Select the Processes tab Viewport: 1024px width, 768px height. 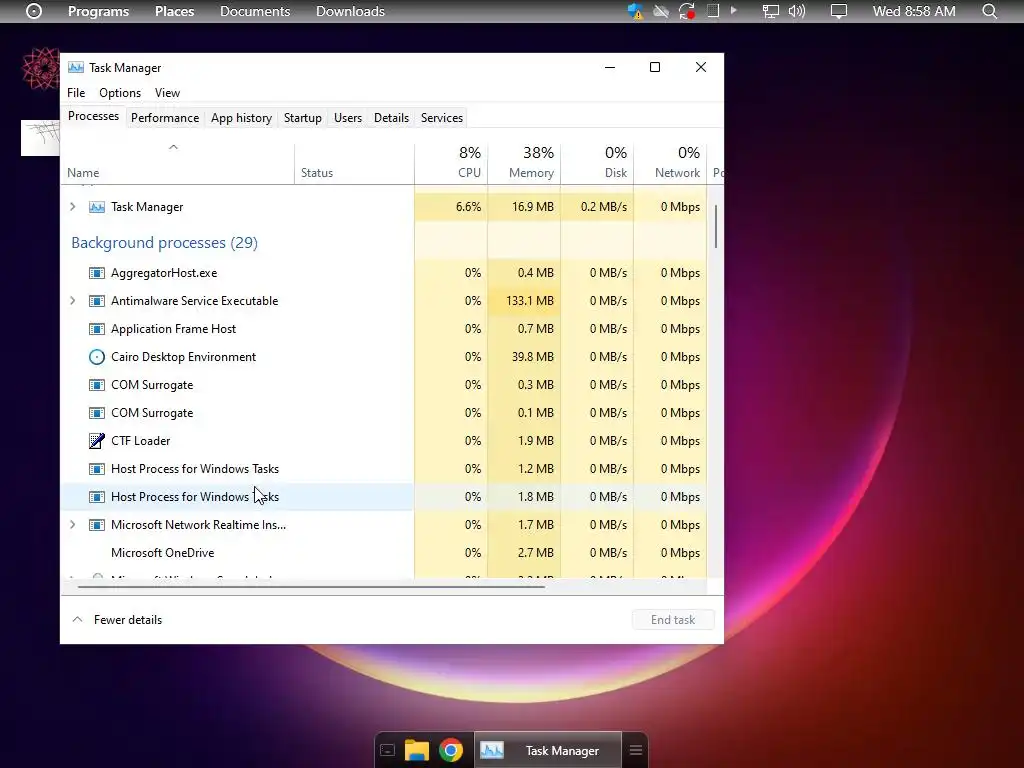(x=93, y=116)
